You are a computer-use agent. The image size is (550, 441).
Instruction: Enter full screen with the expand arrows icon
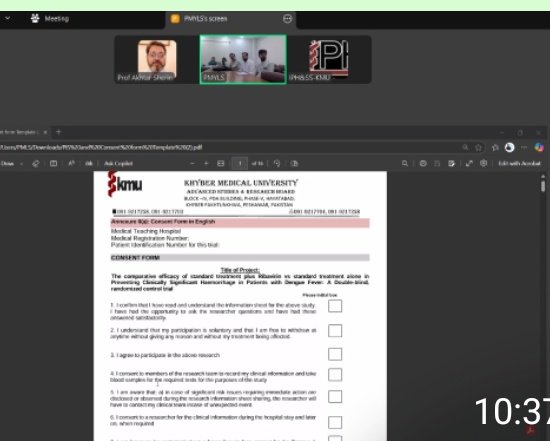coord(469,163)
